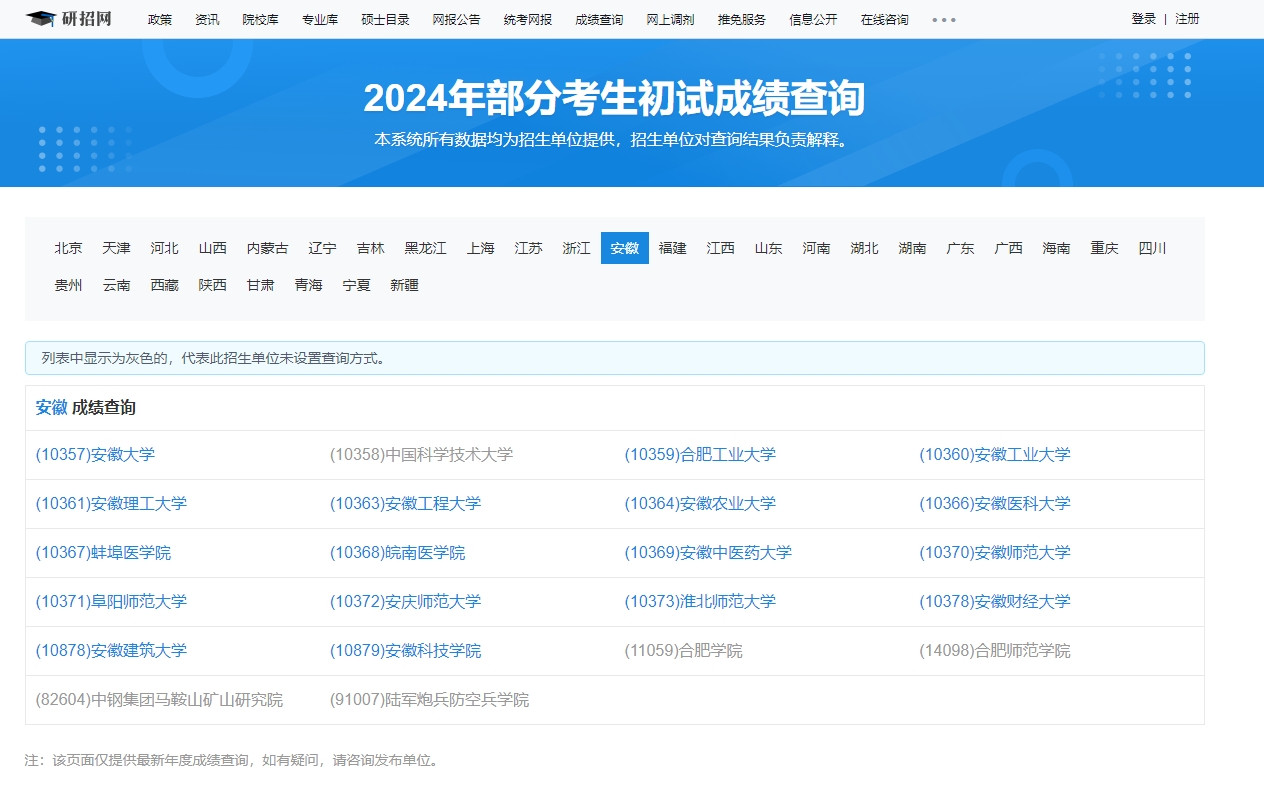Choose 四川 province tab

[1153, 248]
